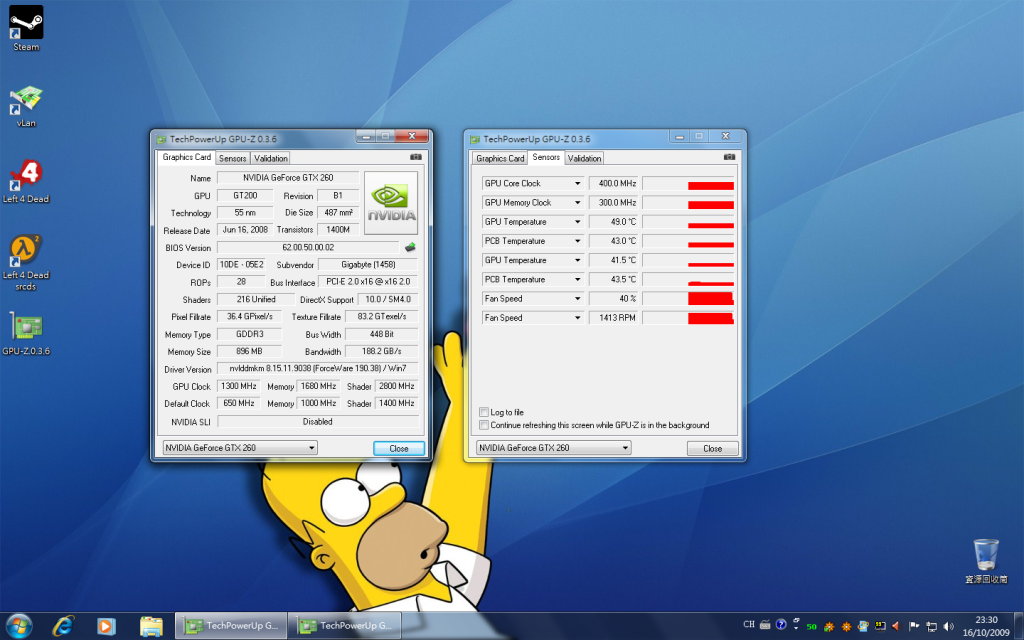Open the Fan Speed RPM sensor dropdown
The image size is (1024, 640).
[577, 318]
